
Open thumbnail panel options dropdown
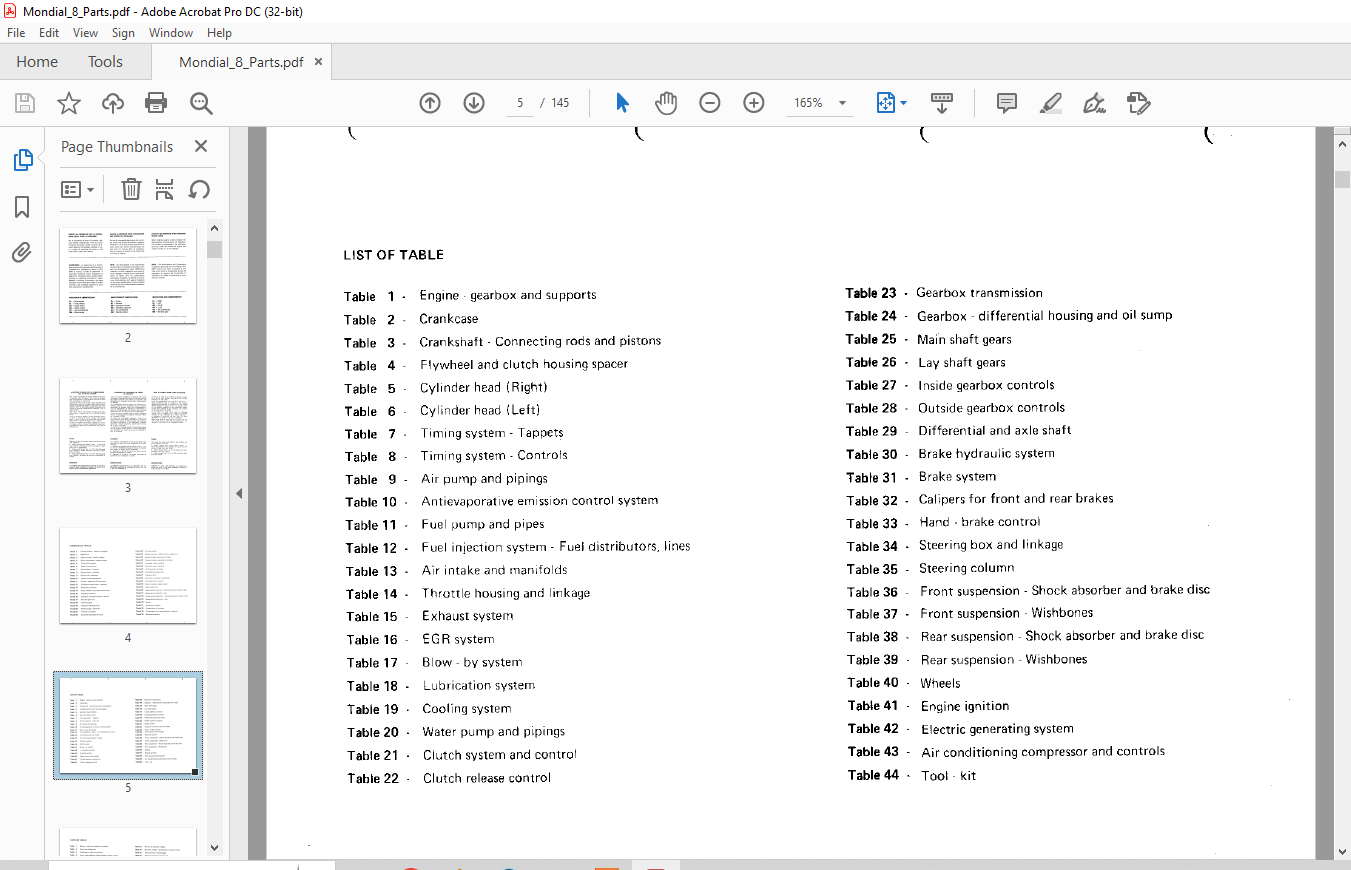(x=78, y=190)
